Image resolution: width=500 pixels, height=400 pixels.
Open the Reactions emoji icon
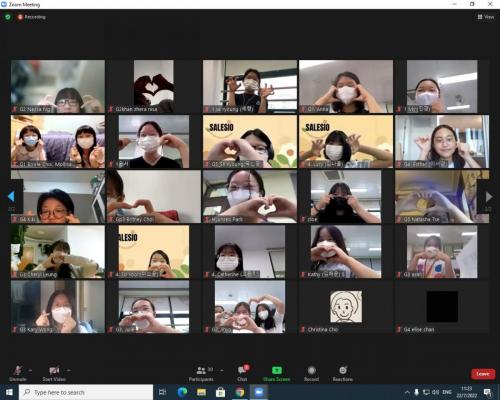[x=343, y=370]
